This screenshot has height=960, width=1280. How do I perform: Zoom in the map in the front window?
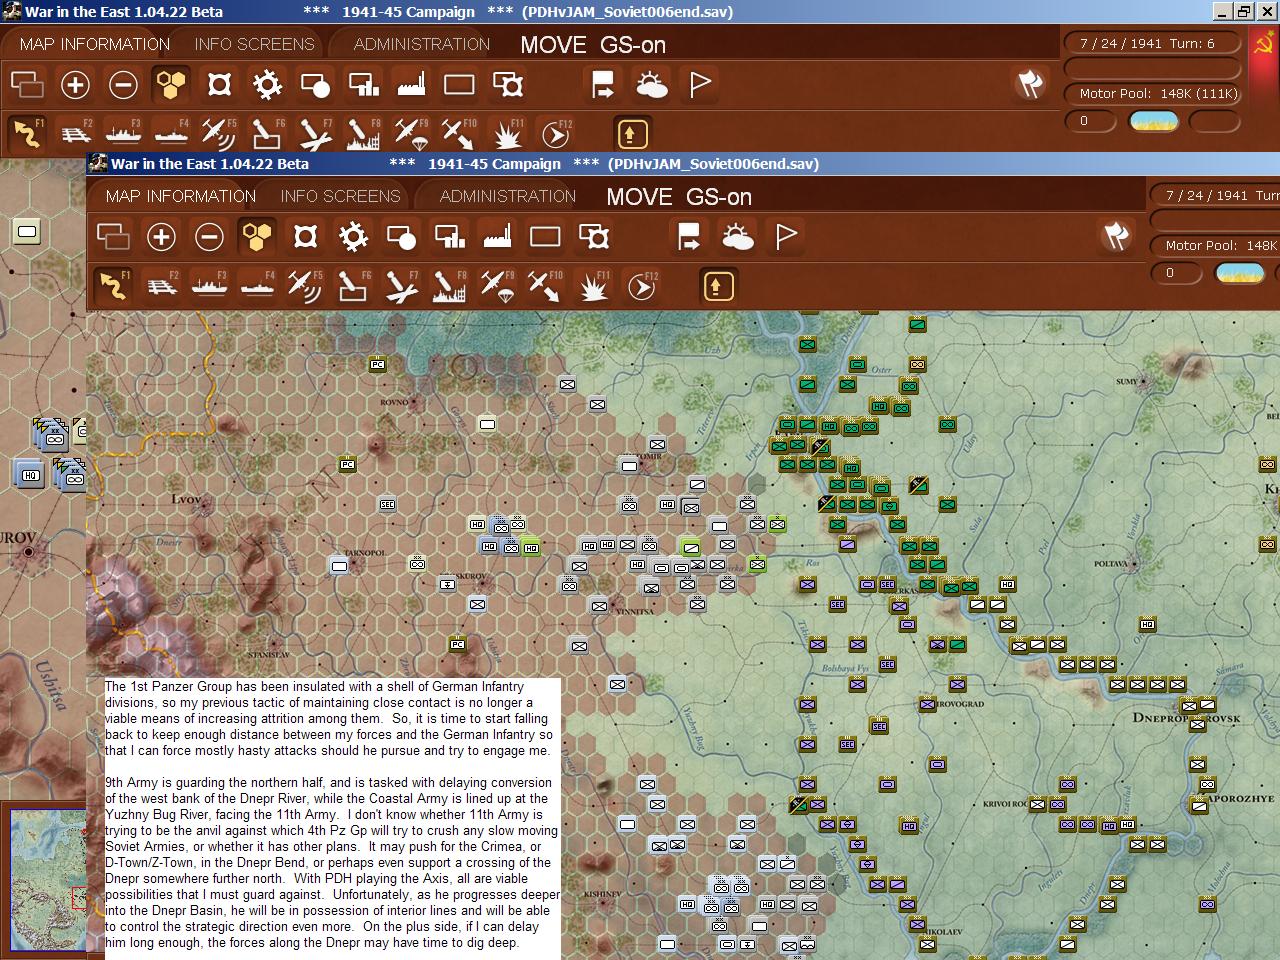click(x=161, y=237)
